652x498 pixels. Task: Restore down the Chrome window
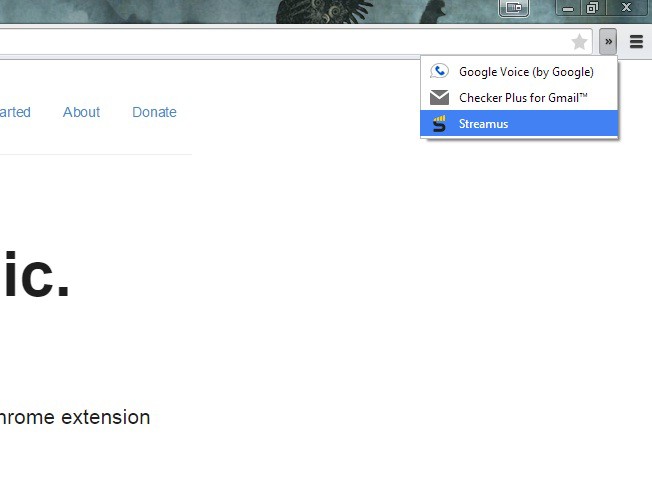(x=593, y=7)
